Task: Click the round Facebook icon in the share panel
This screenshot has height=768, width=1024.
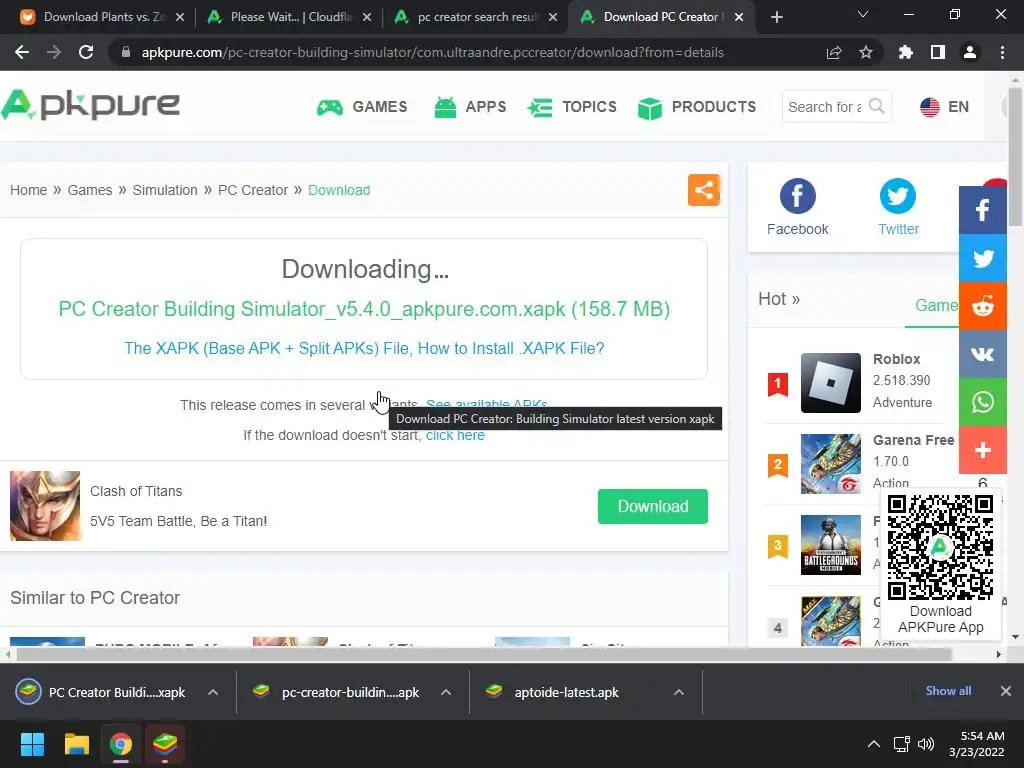Action: tap(797, 196)
